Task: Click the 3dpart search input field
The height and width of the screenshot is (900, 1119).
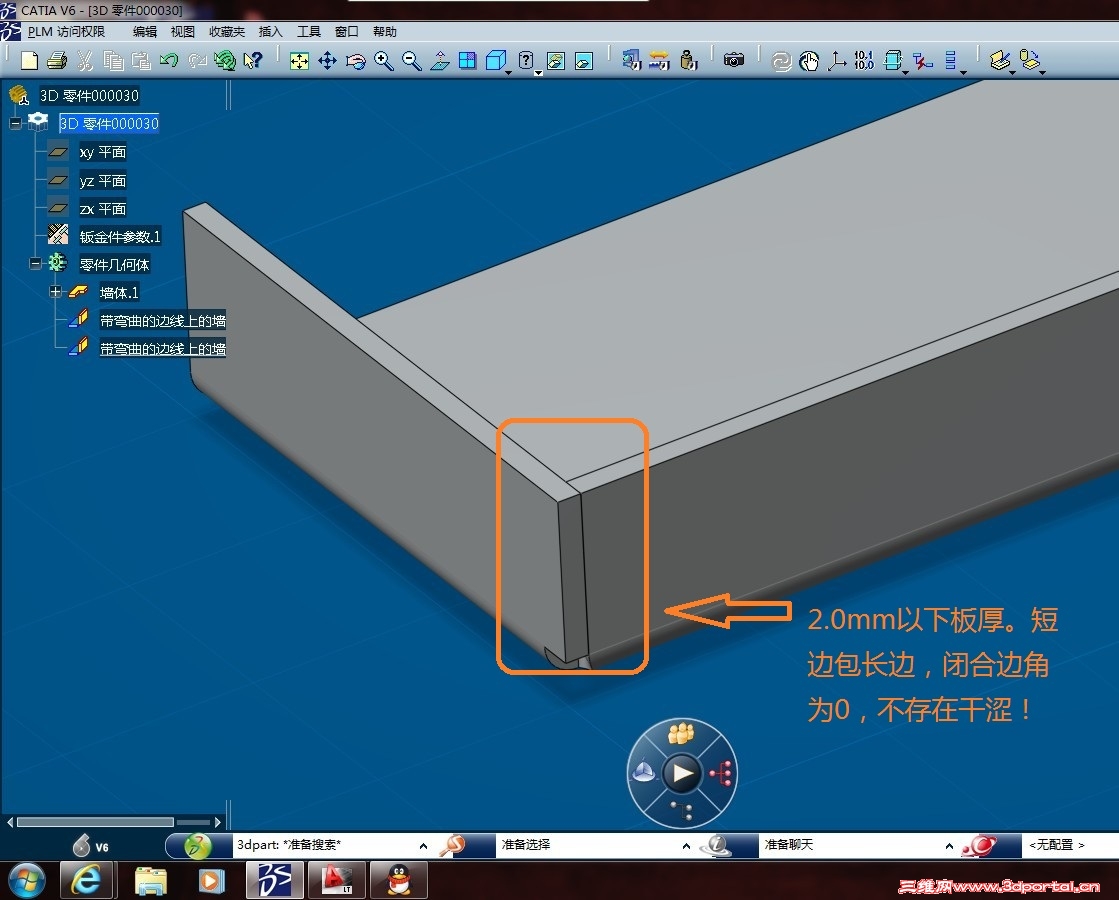Action: click(x=326, y=845)
